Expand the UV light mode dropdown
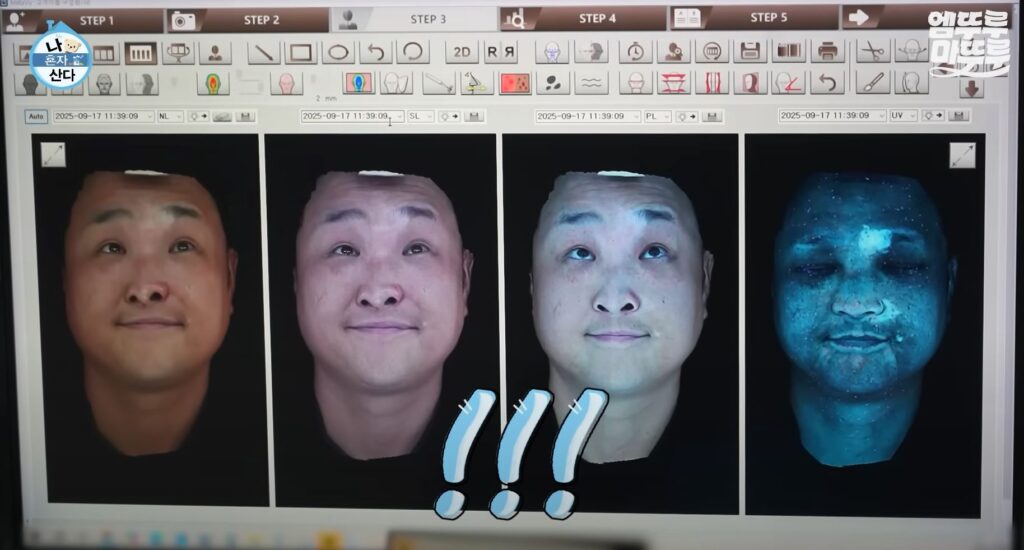The width and height of the screenshot is (1024, 550). pos(903,116)
